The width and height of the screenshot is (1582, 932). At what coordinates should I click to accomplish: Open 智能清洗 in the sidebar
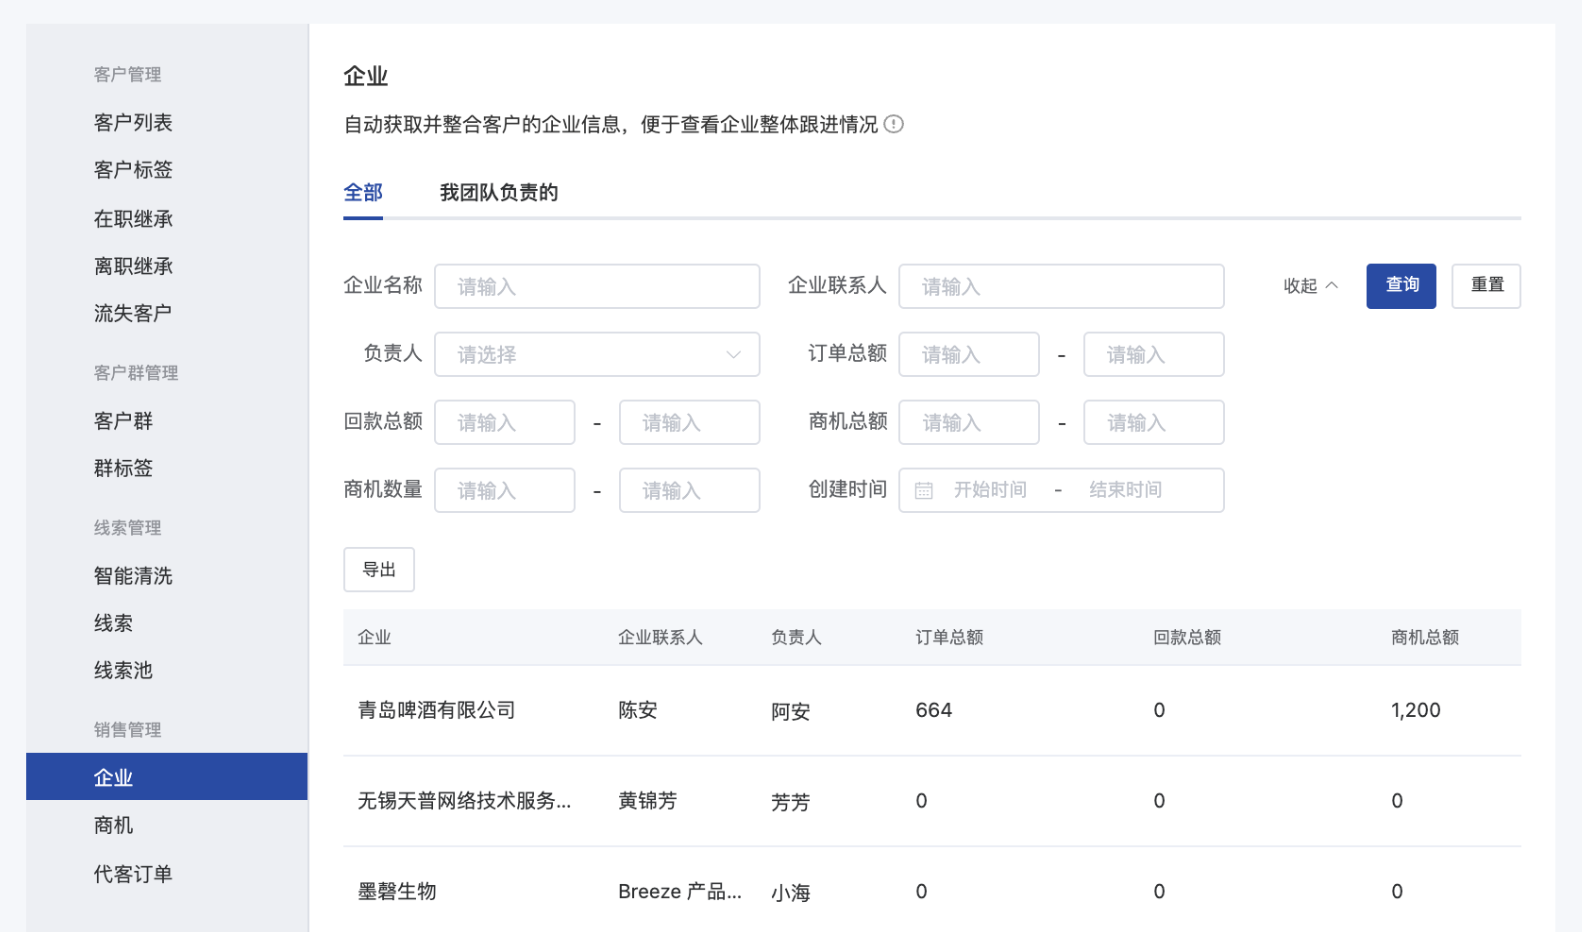(x=133, y=576)
